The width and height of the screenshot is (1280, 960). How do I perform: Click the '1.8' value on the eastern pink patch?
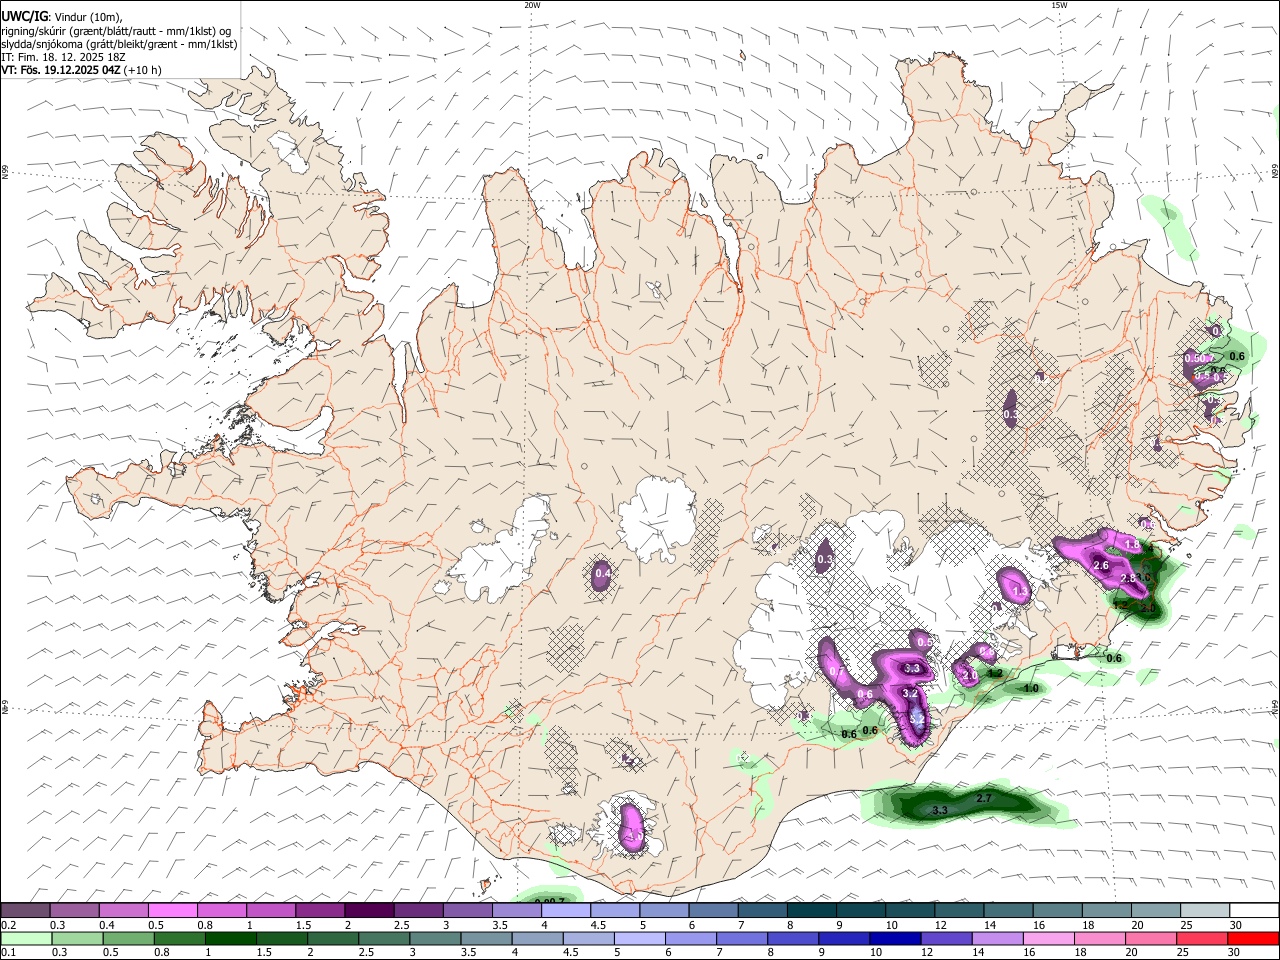[1132, 544]
